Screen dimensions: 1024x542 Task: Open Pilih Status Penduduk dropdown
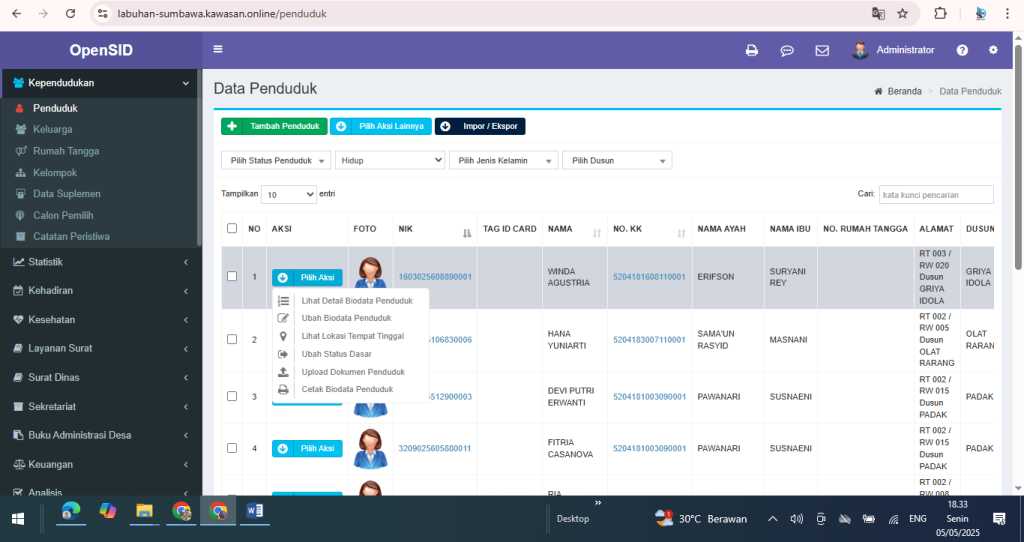click(x=276, y=161)
